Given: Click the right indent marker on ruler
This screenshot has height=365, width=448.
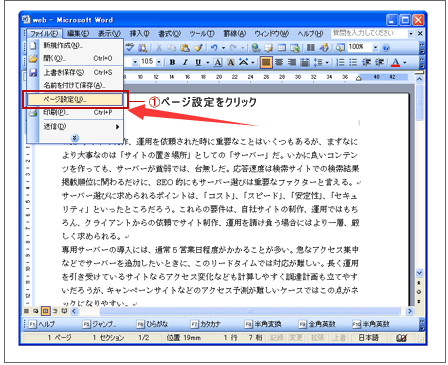Looking at the screenshot, I should [359, 78].
